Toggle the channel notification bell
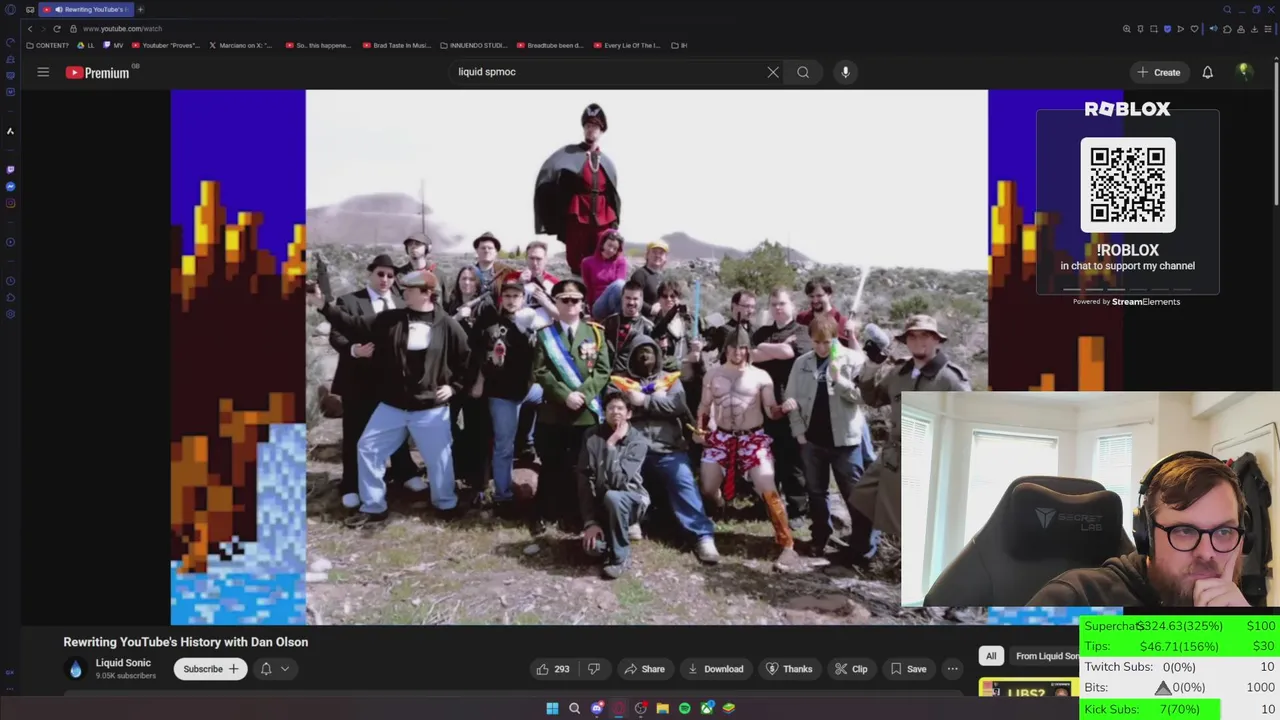The width and height of the screenshot is (1280, 720). pos(266,669)
